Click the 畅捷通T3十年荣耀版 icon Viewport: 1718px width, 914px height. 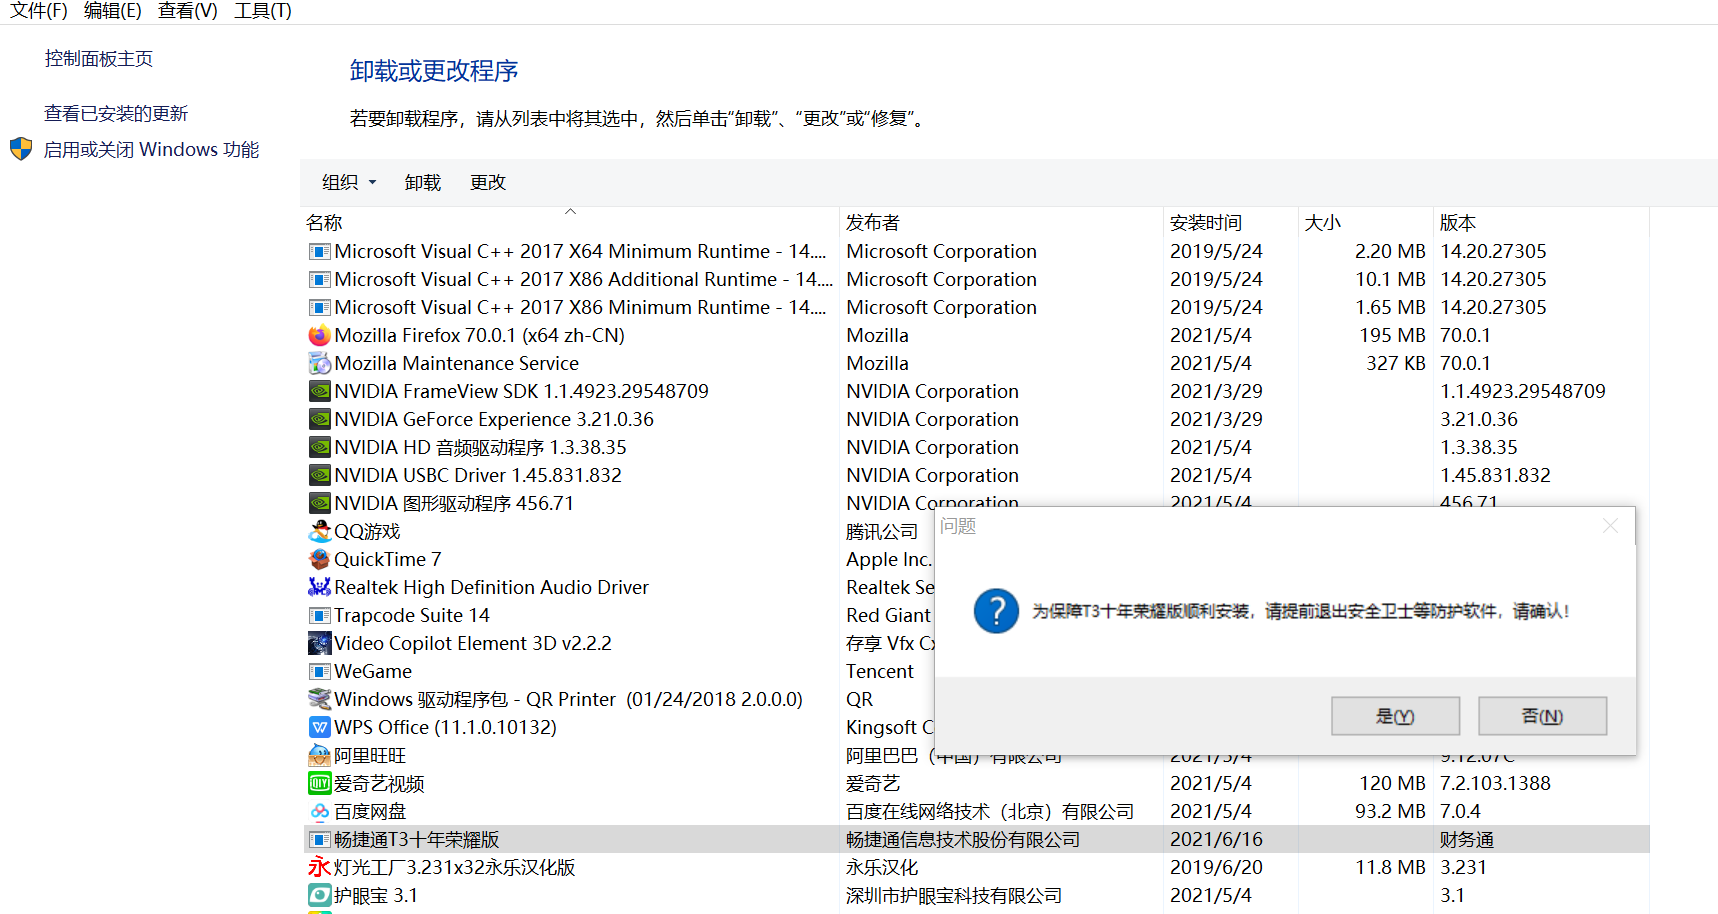tap(319, 839)
